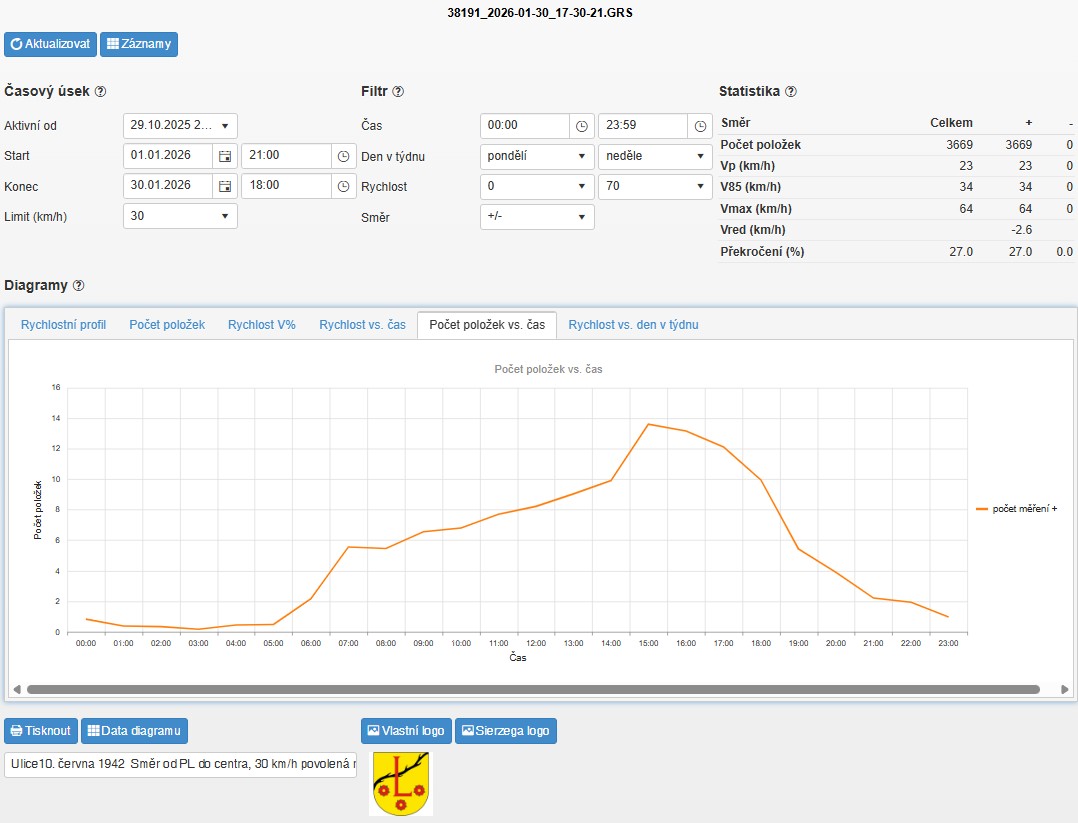Expand the Aktivní od dropdown
The height and width of the screenshot is (823, 1078).
pyautogui.click(x=180, y=126)
